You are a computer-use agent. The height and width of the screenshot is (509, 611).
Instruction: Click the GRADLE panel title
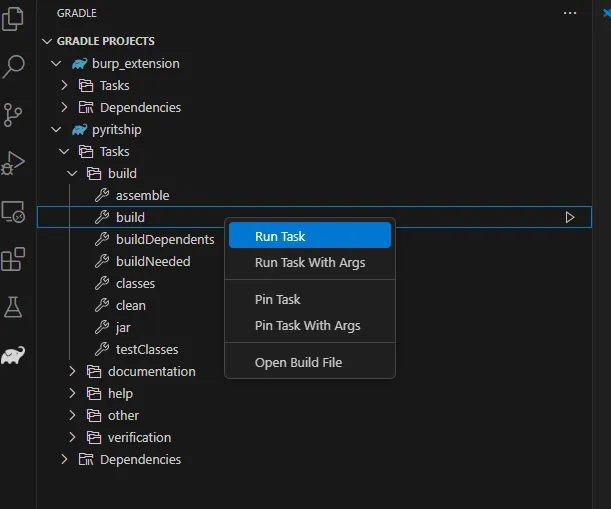click(77, 13)
